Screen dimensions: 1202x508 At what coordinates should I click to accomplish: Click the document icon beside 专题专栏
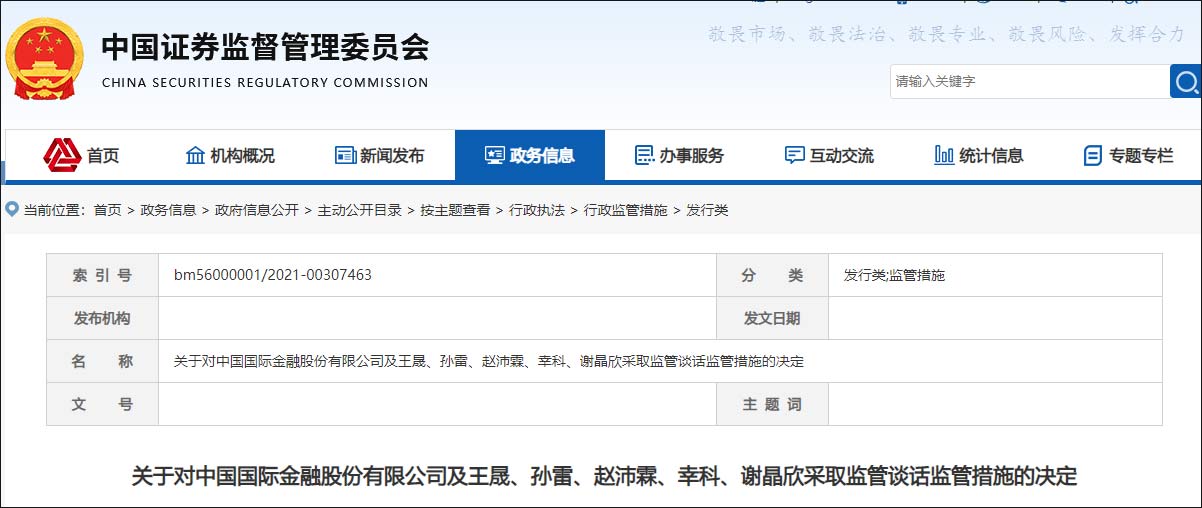coord(1093,156)
